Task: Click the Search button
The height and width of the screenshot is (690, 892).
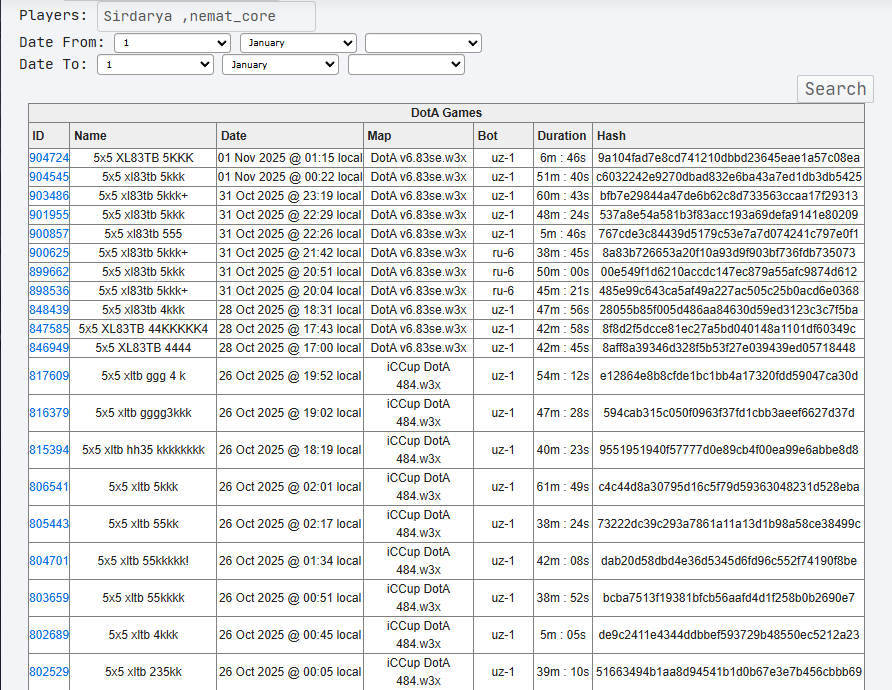Action: point(835,89)
